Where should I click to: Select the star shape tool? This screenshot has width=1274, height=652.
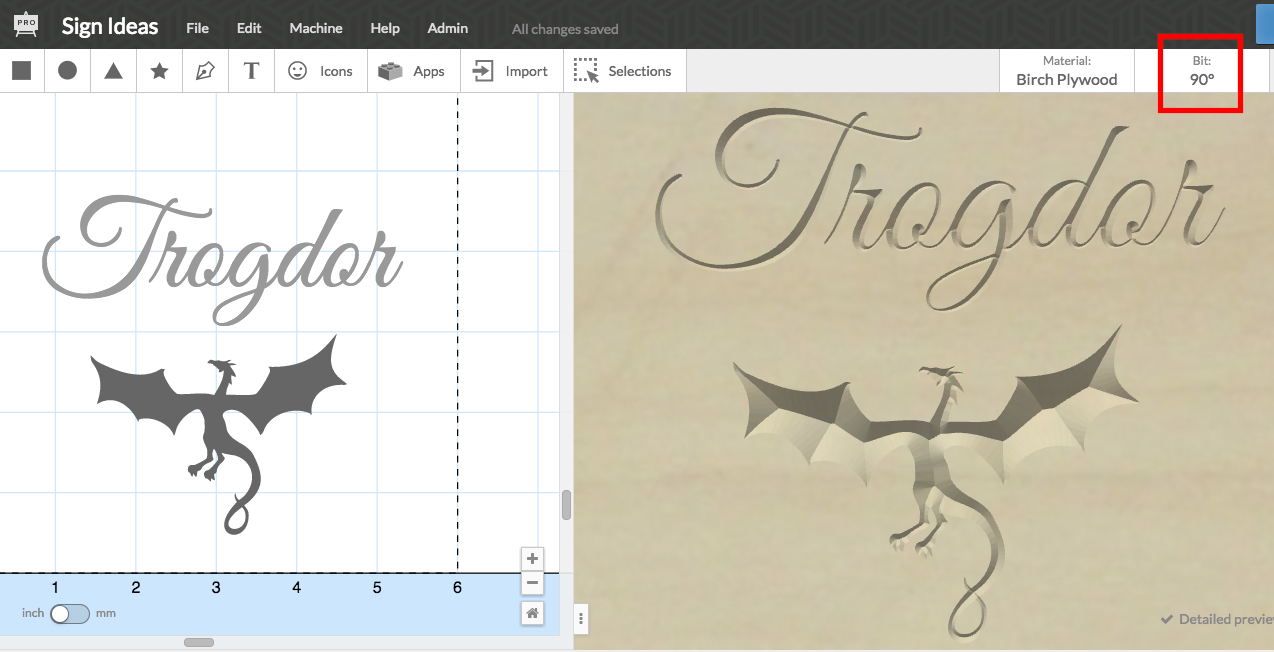click(x=159, y=71)
